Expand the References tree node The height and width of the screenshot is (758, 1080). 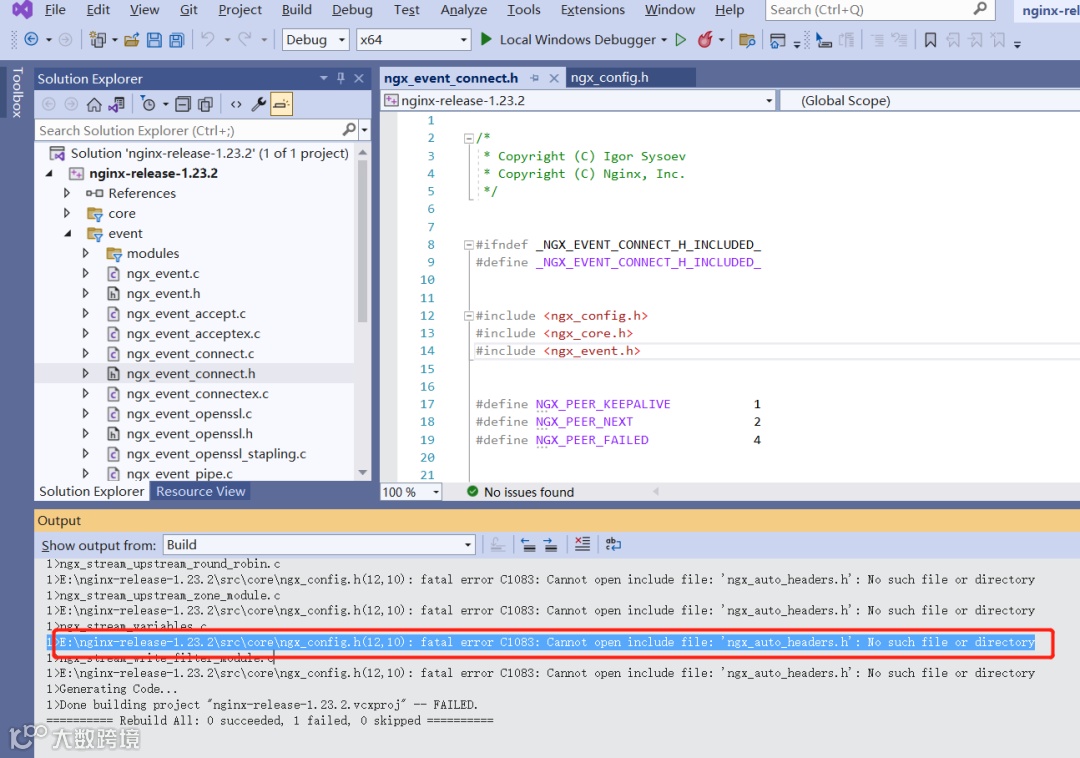point(67,193)
